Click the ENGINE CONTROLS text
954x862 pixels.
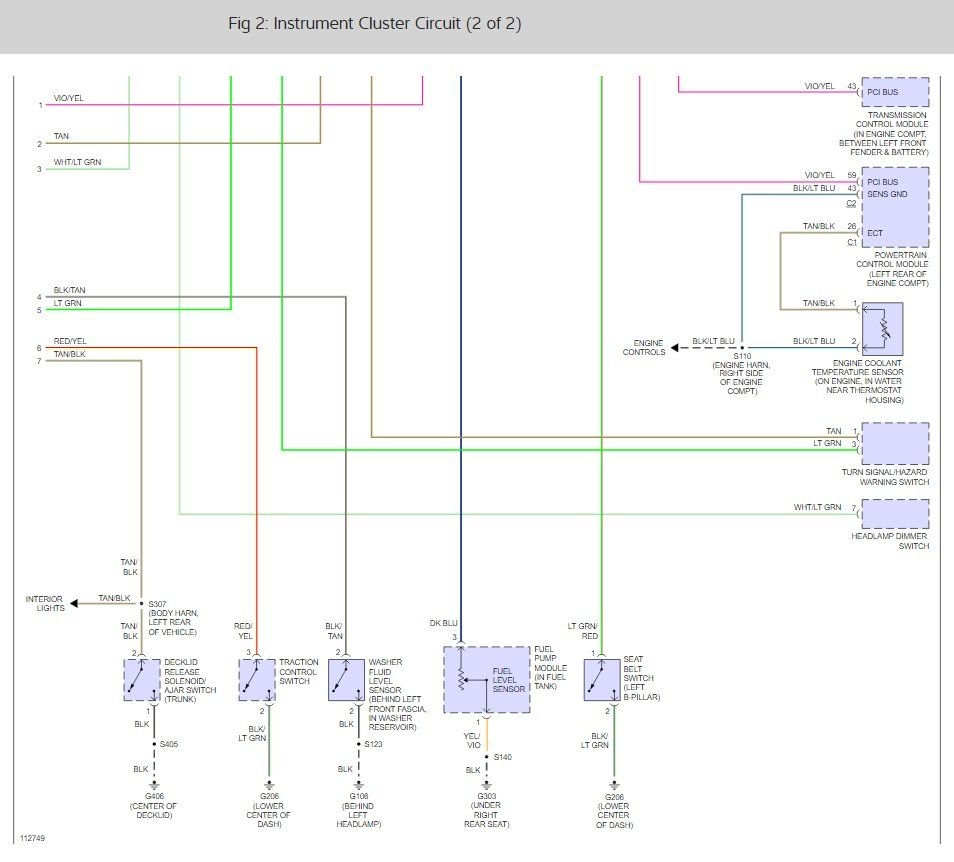[644, 347]
